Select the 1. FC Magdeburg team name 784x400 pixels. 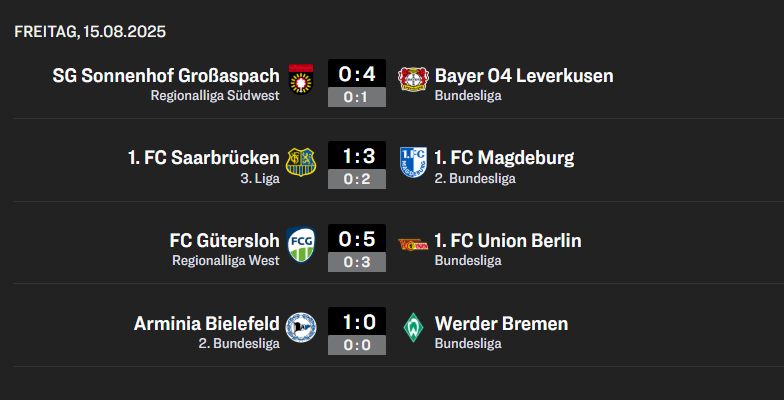504,158
